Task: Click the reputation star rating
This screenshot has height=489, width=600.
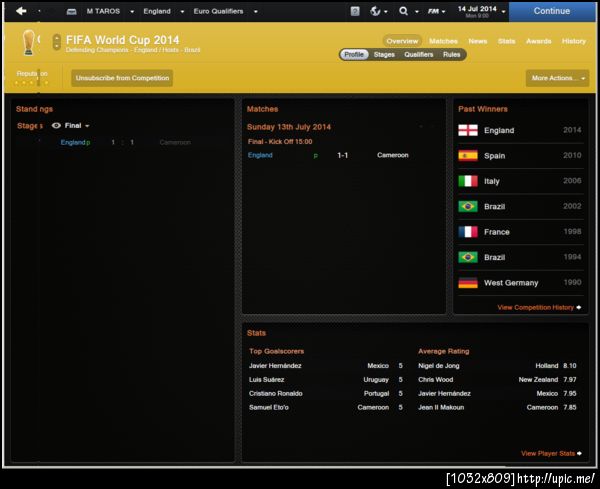Action: (31, 82)
